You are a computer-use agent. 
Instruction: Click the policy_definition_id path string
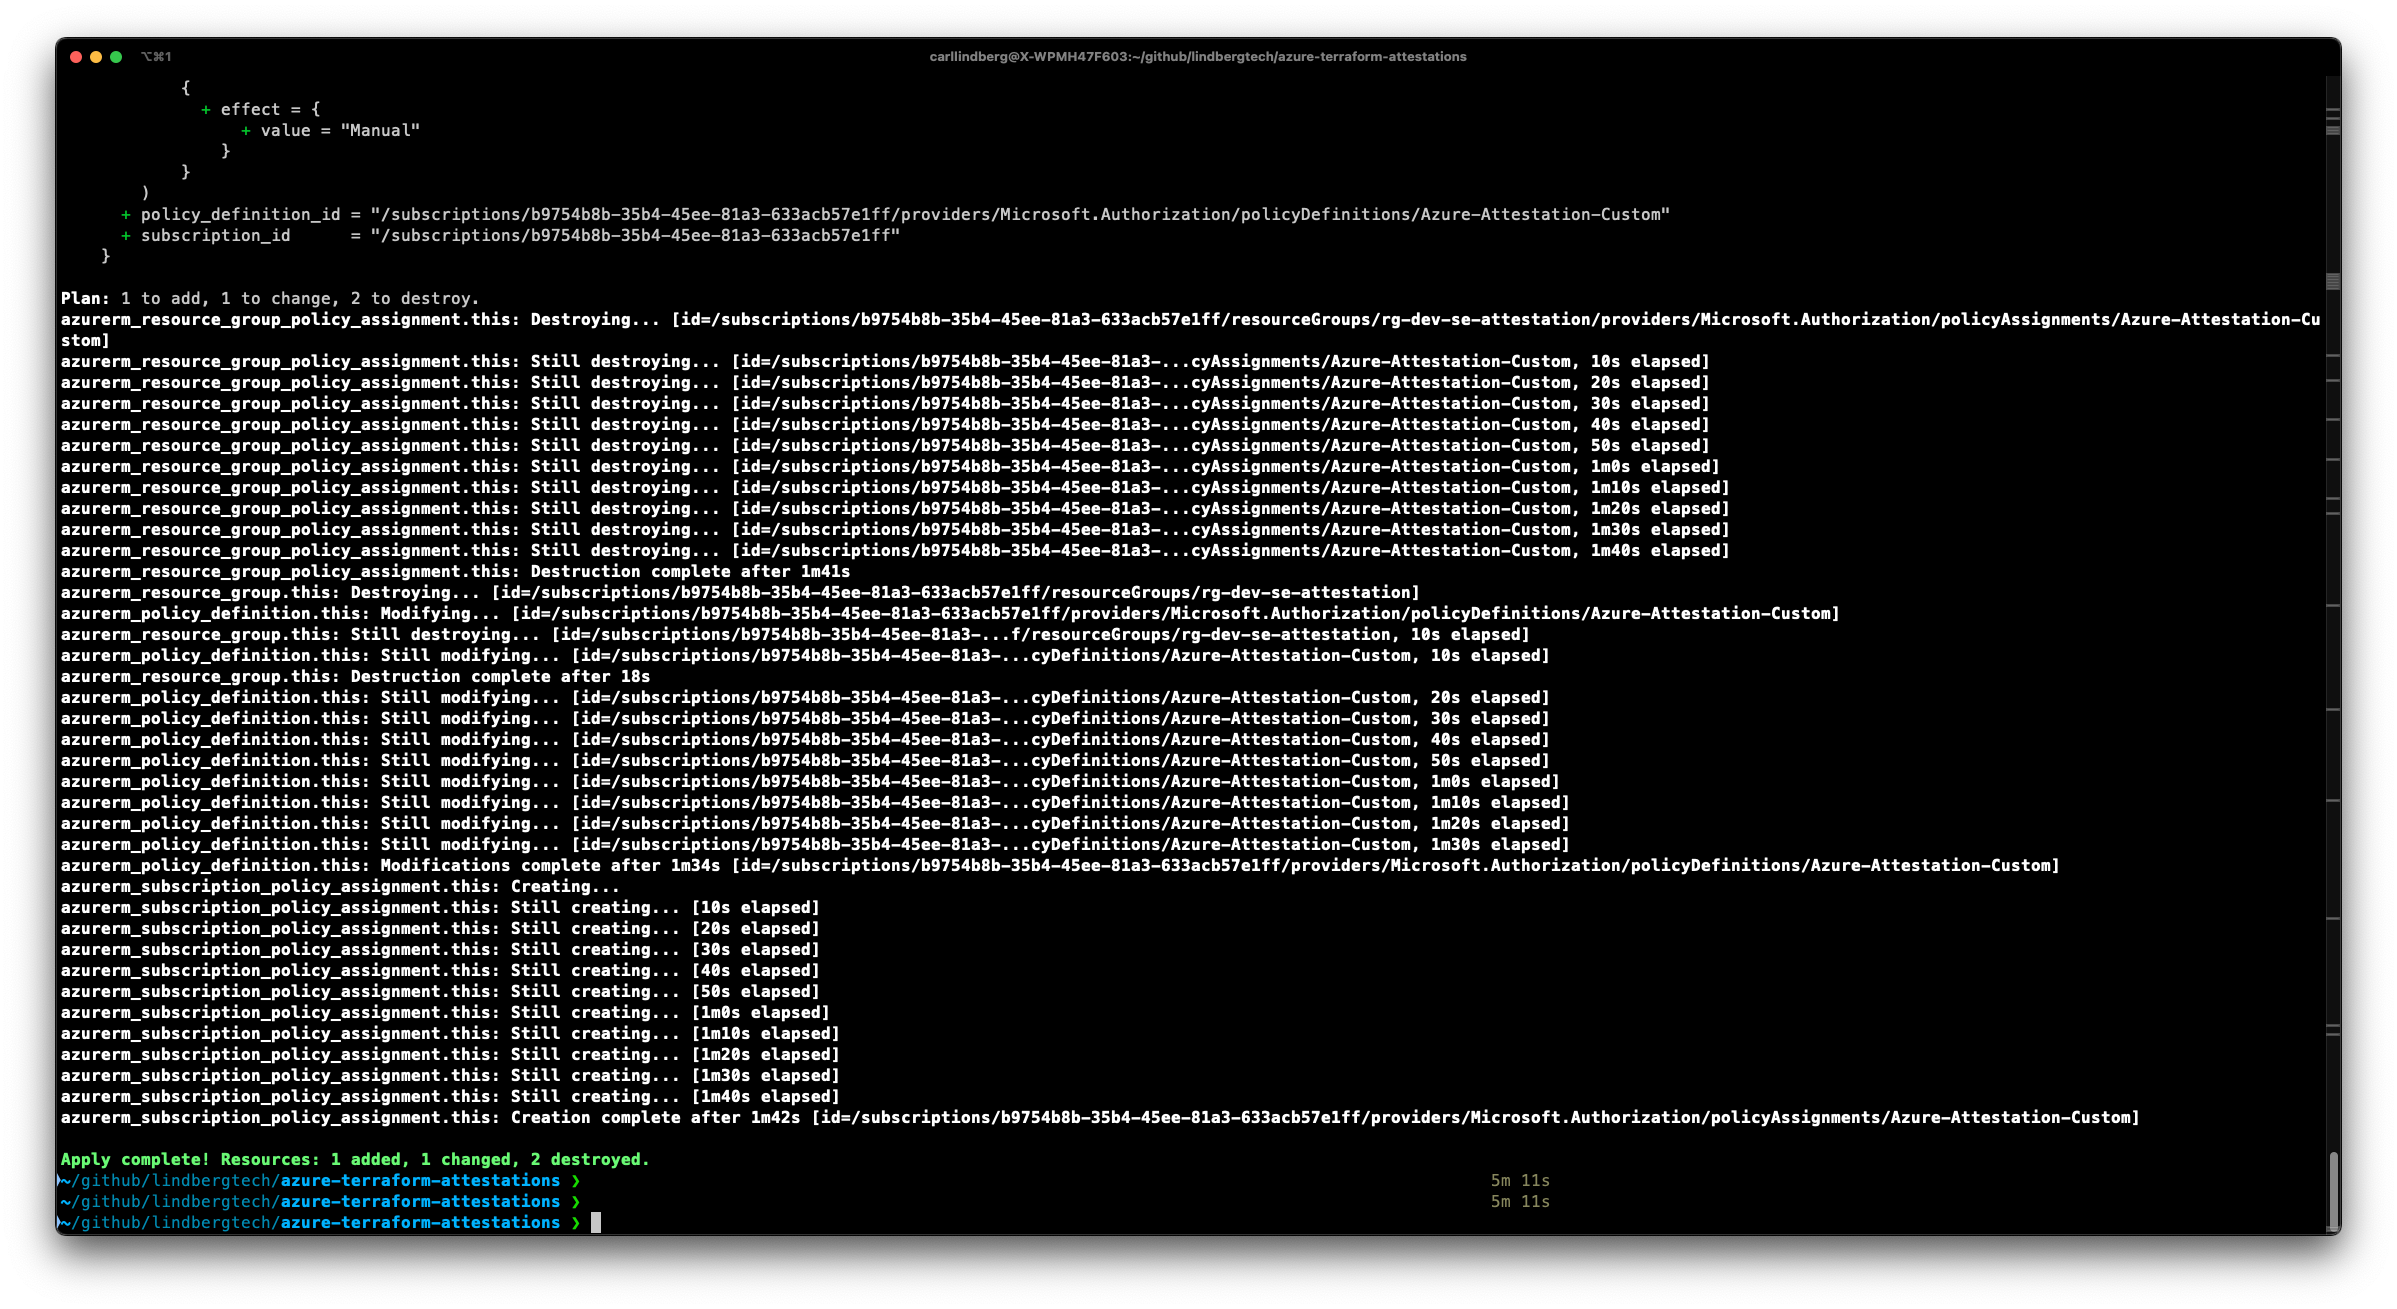(x=1019, y=215)
